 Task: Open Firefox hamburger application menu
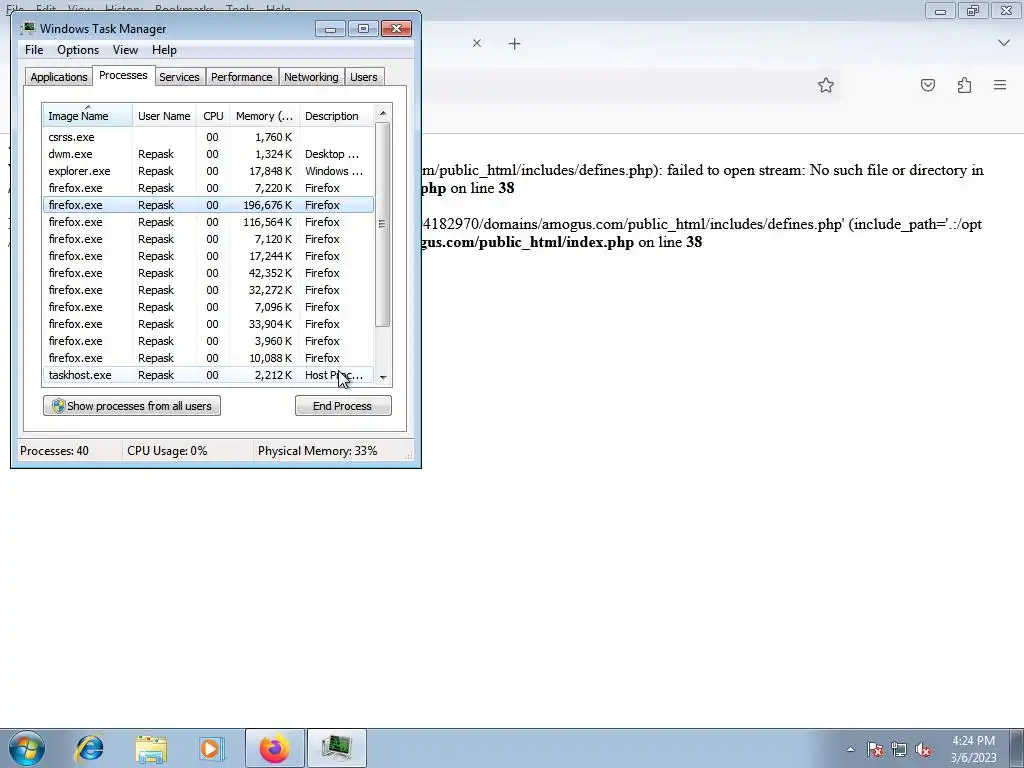pos(1000,85)
